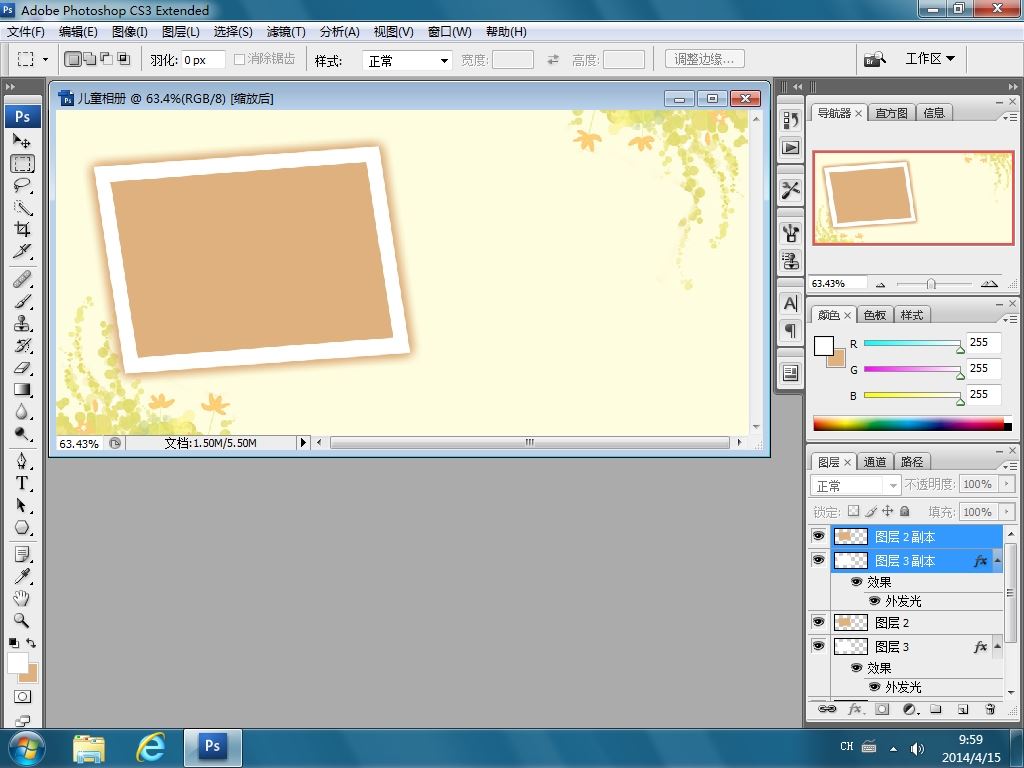Select the Dodge tool
The image size is (1024, 768).
[22, 434]
